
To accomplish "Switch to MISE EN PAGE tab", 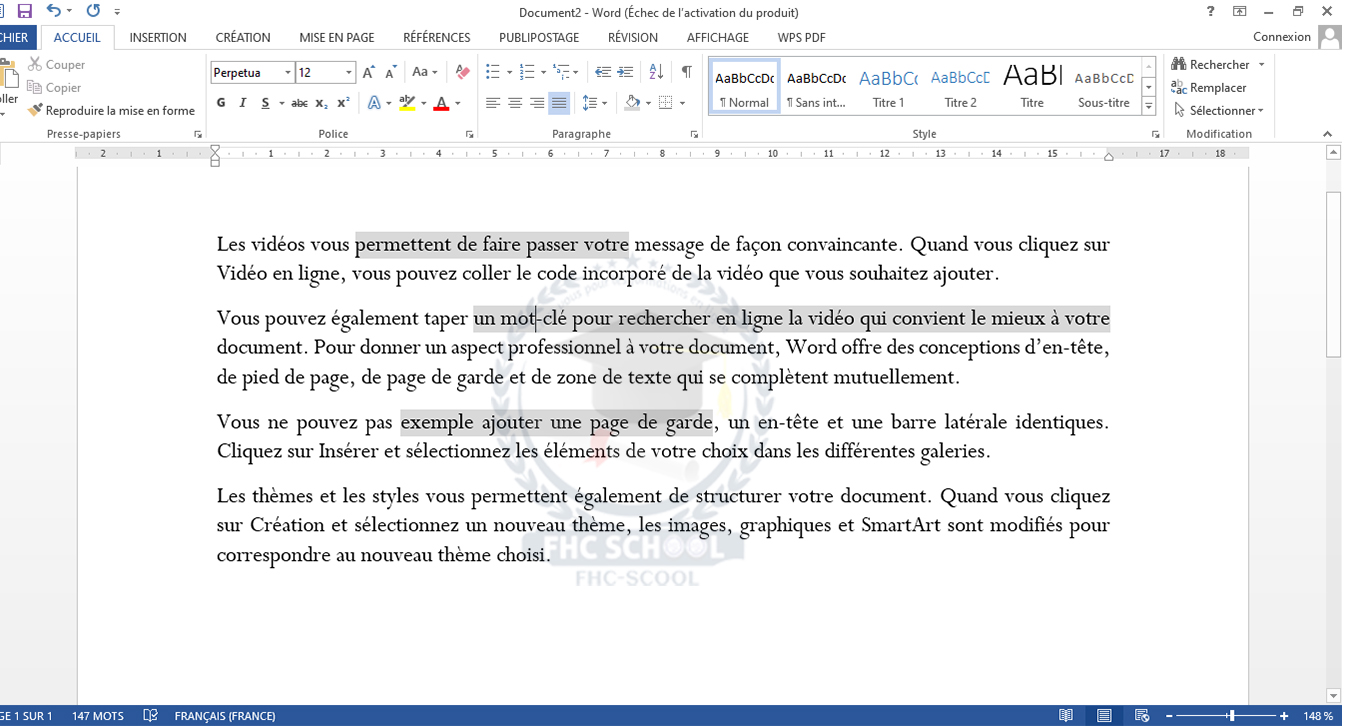I will click(337, 37).
